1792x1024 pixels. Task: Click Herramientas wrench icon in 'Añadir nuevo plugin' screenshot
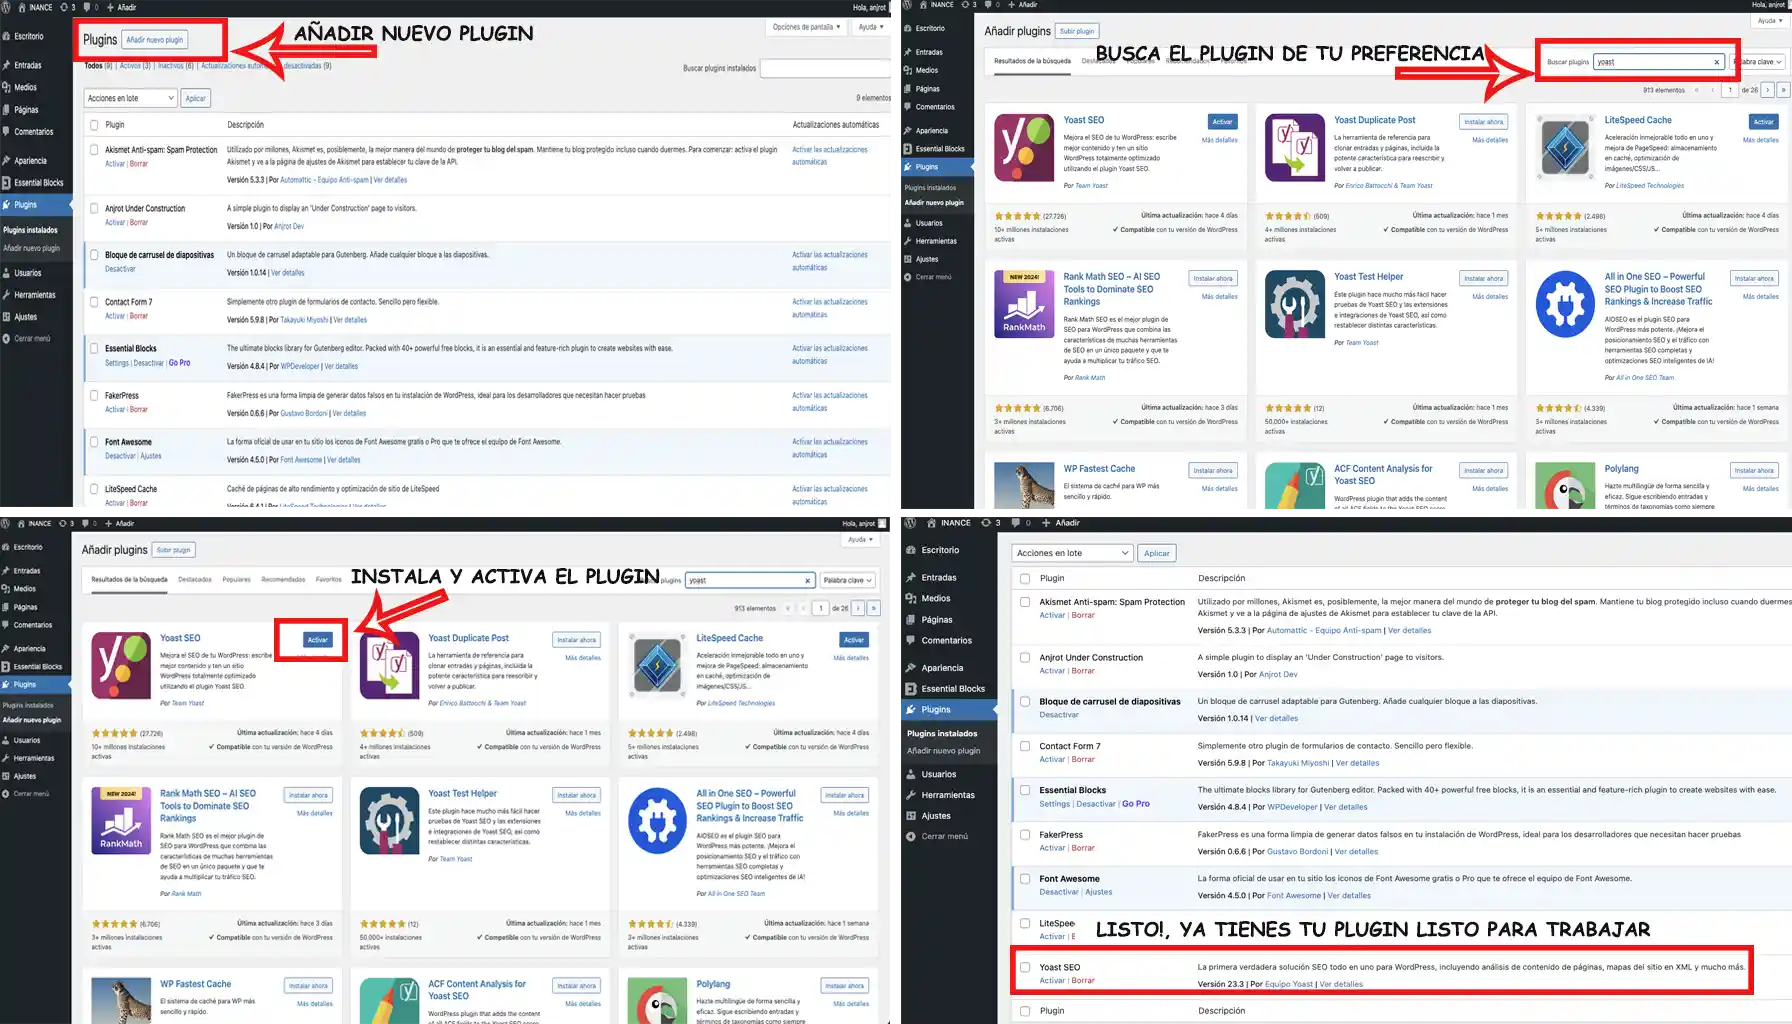click(x=6, y=295)
